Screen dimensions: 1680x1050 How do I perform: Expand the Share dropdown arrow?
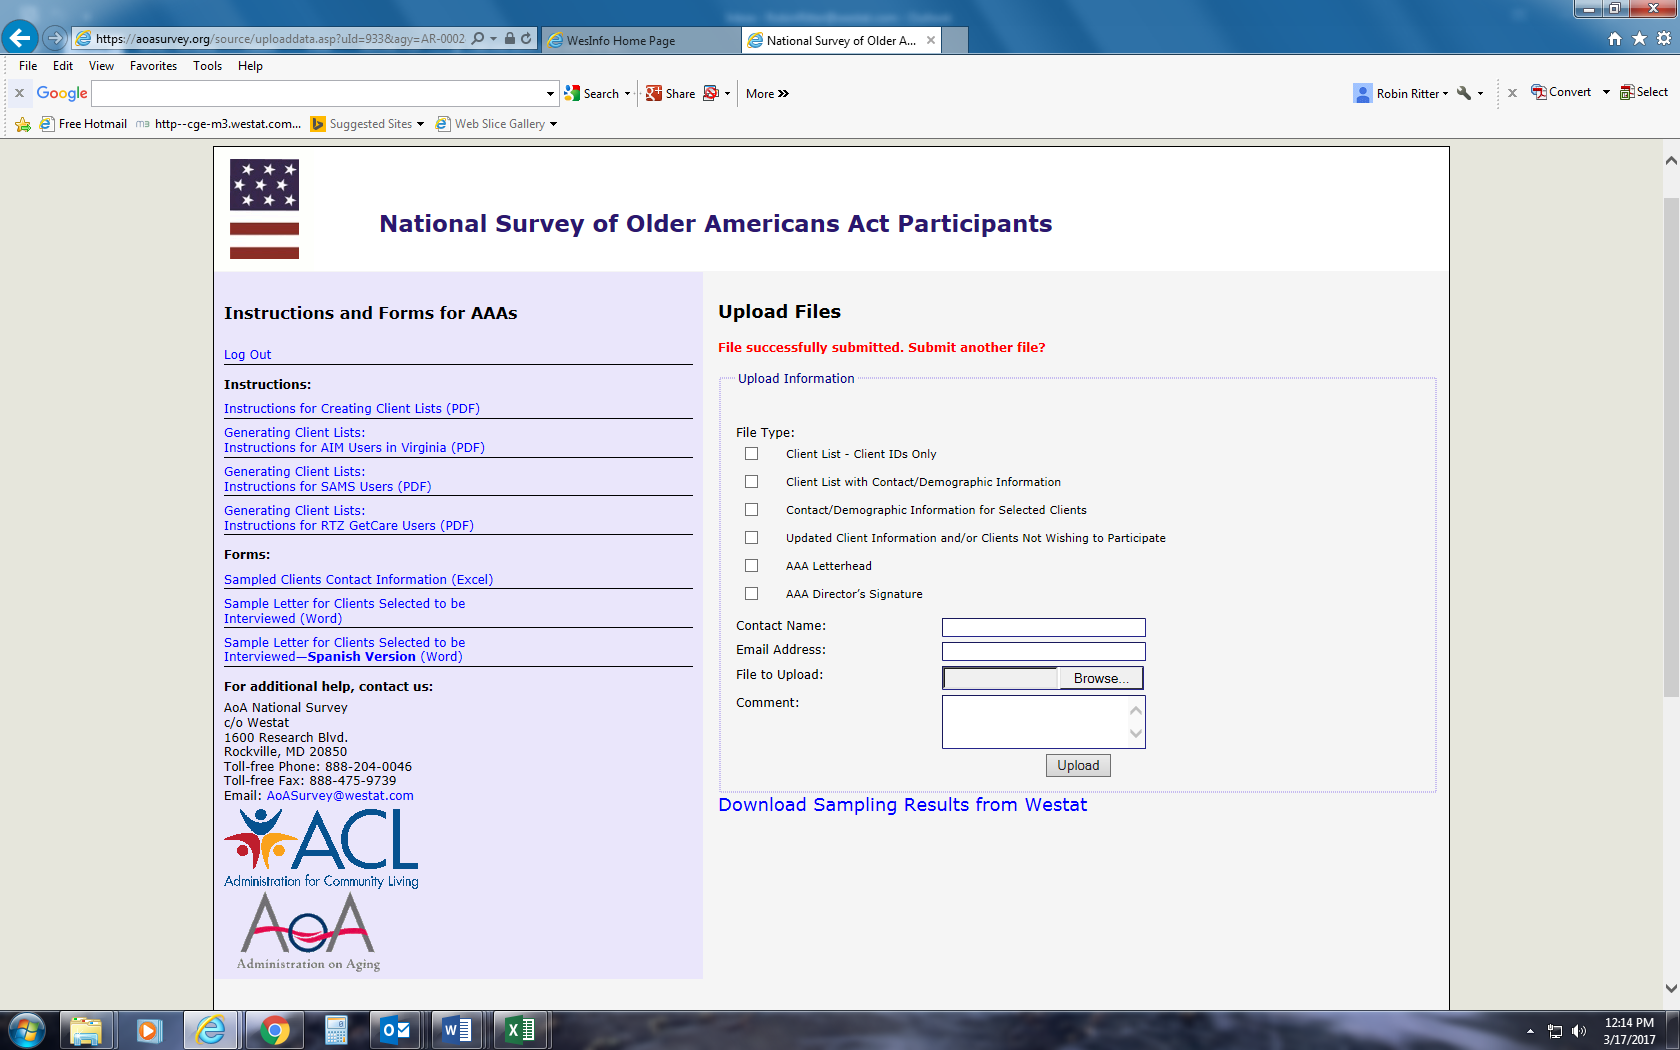point(727,93)
